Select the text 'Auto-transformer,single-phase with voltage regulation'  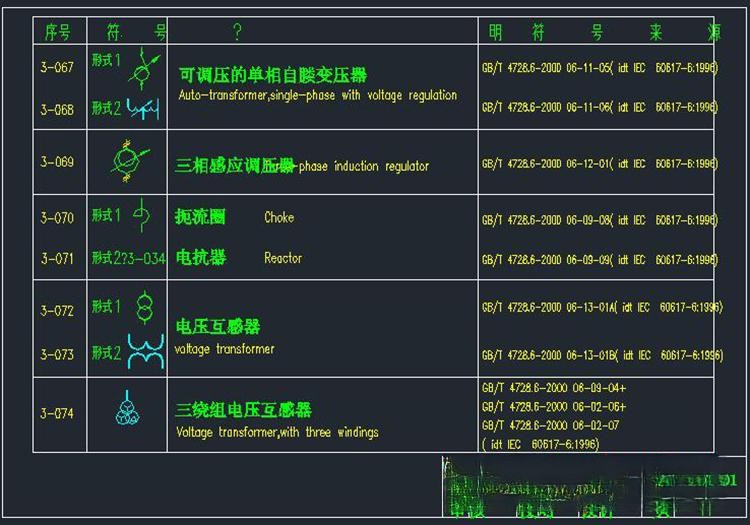[318, 95]
